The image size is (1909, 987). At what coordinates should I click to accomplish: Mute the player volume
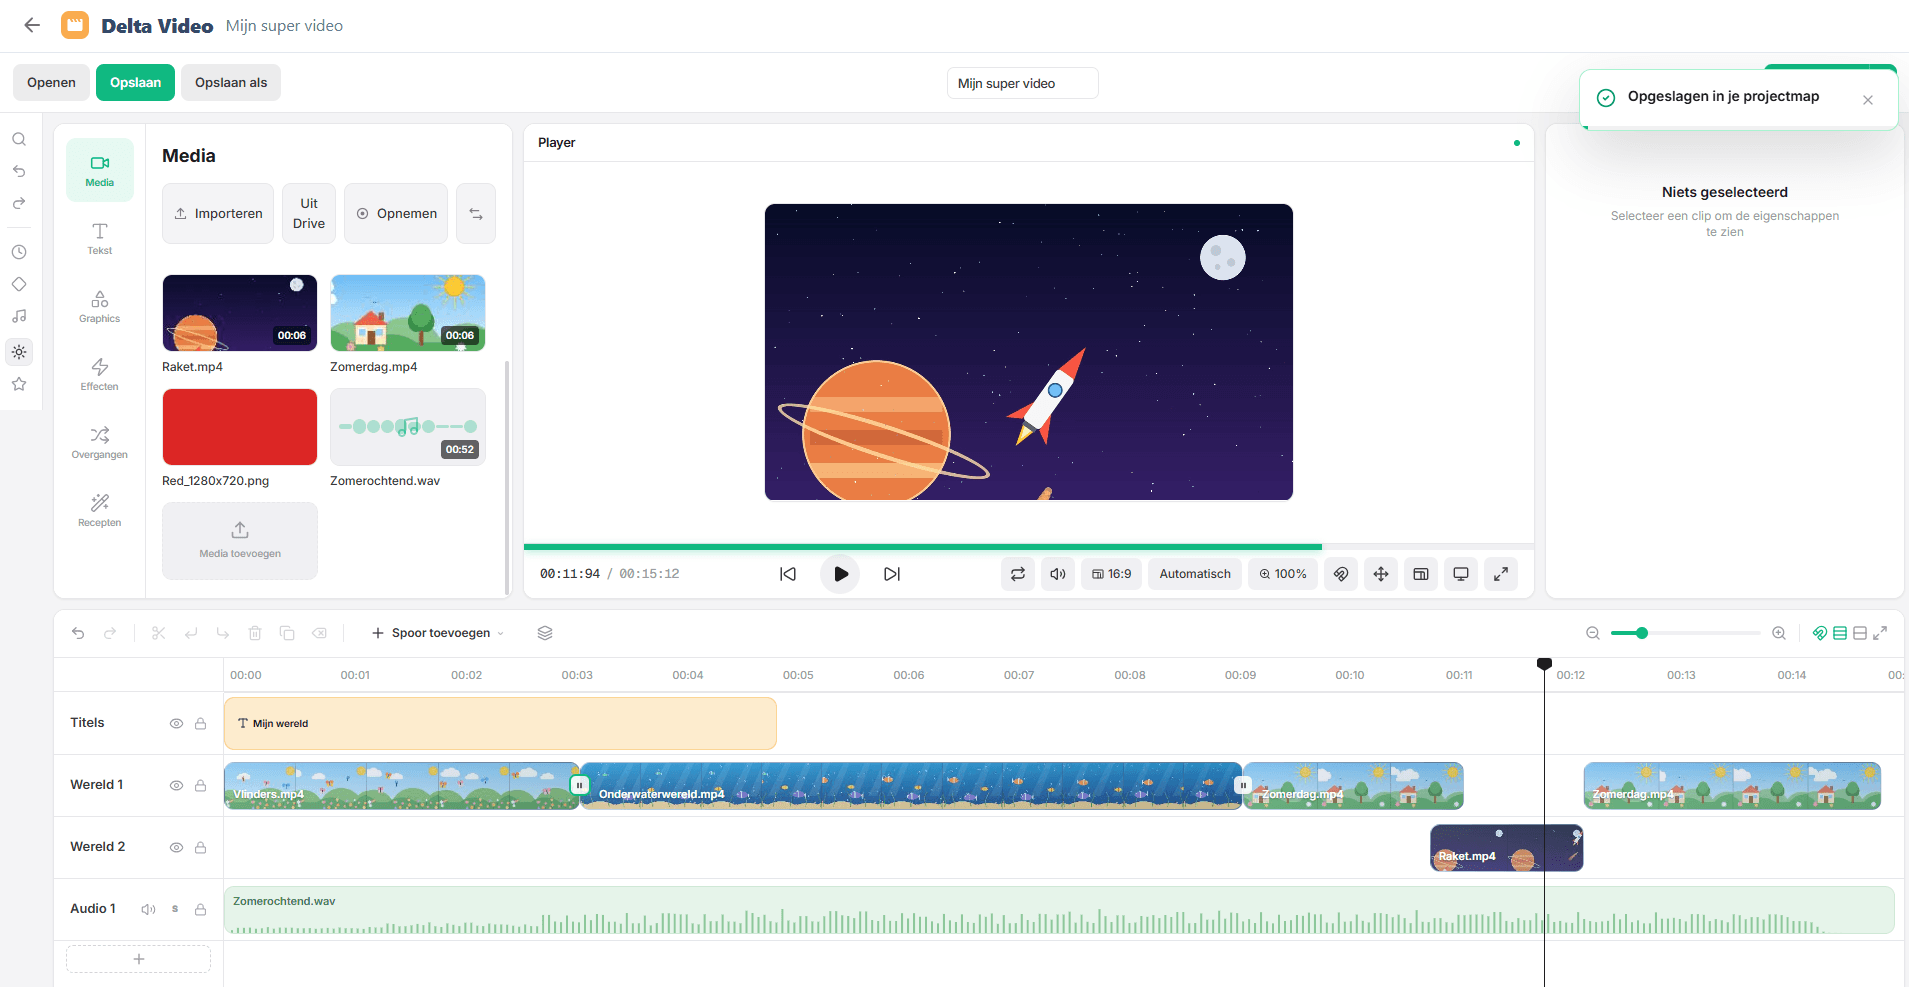pos(1058,574)
